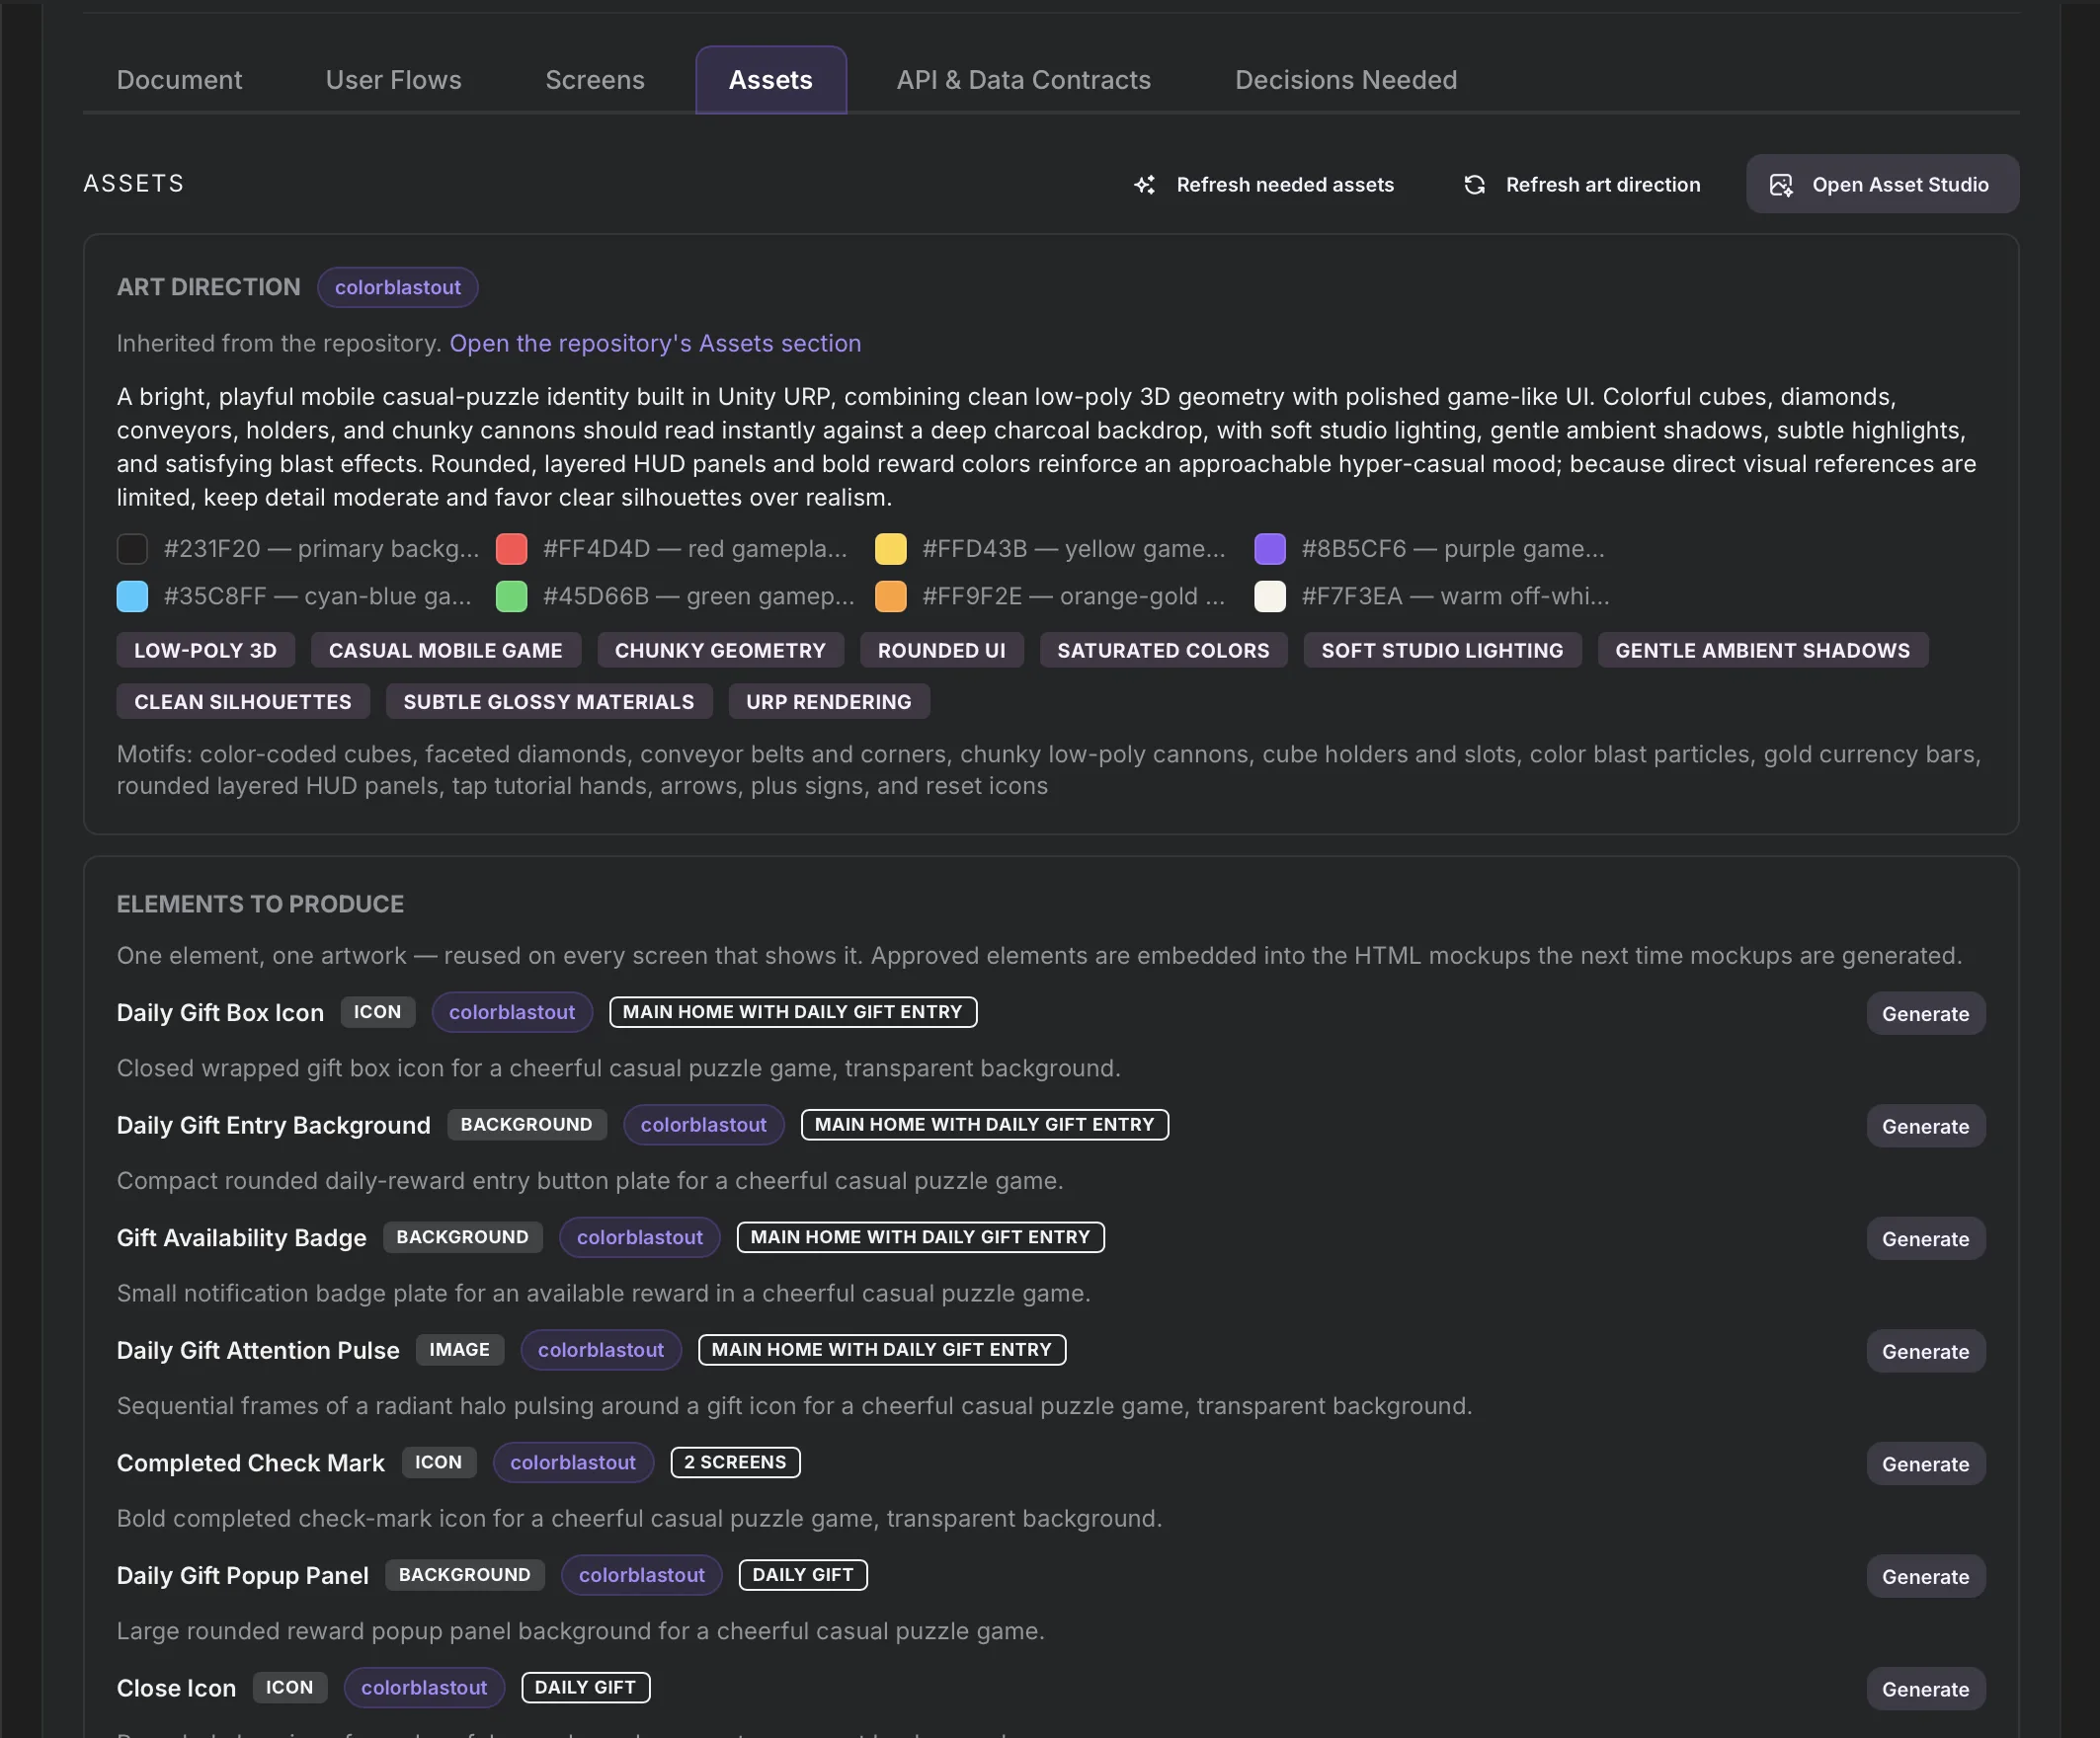Choose the #35C8FF cyan-blue swatch
This screenshot has height=1738, width=2100.
point(132,597)
